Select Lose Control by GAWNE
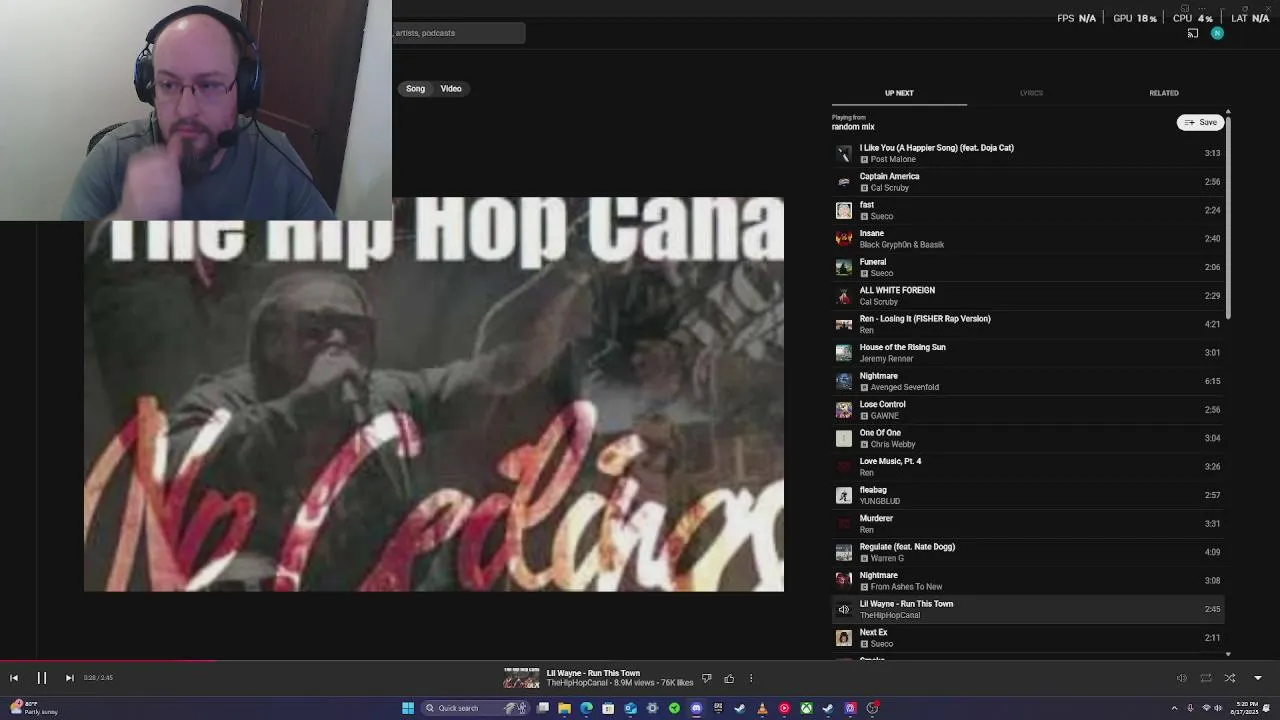The width and height of the screenshot is (1280, 720). [1027, 410]
